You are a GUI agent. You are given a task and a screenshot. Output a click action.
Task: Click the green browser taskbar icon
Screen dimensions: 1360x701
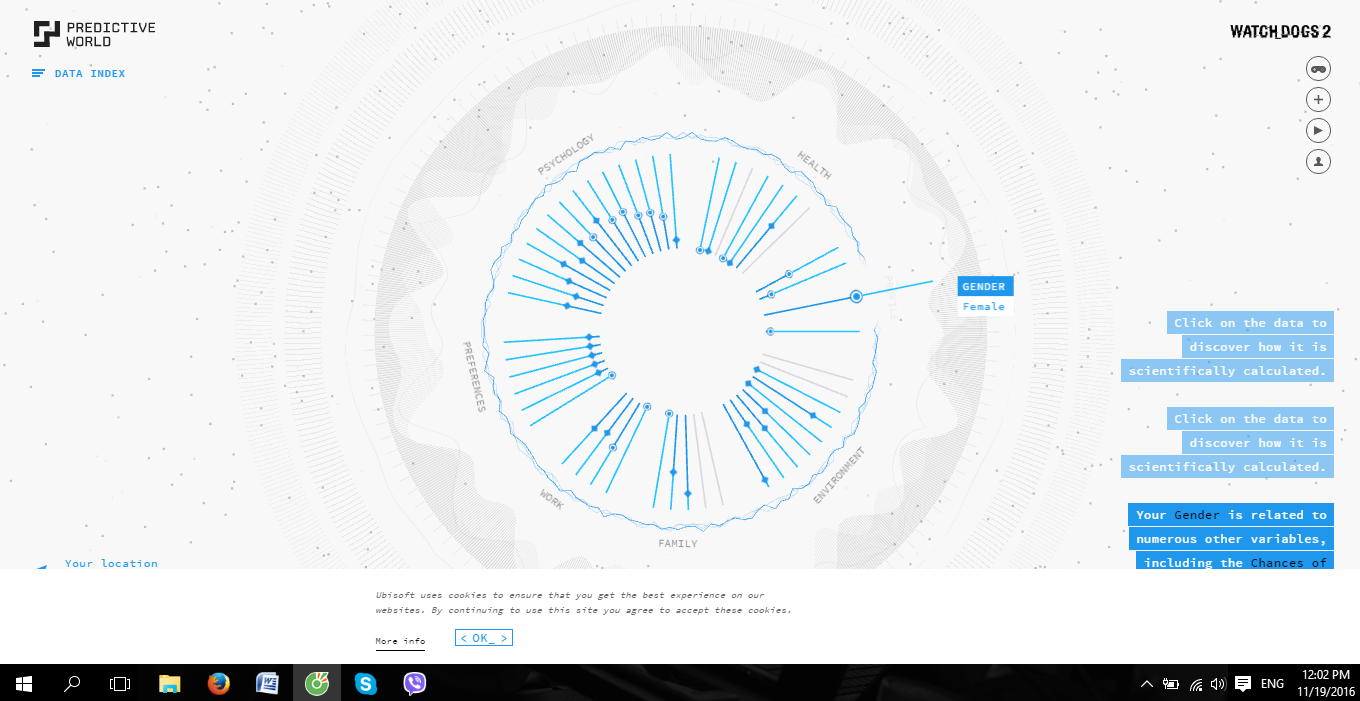[x=317, y=684]
